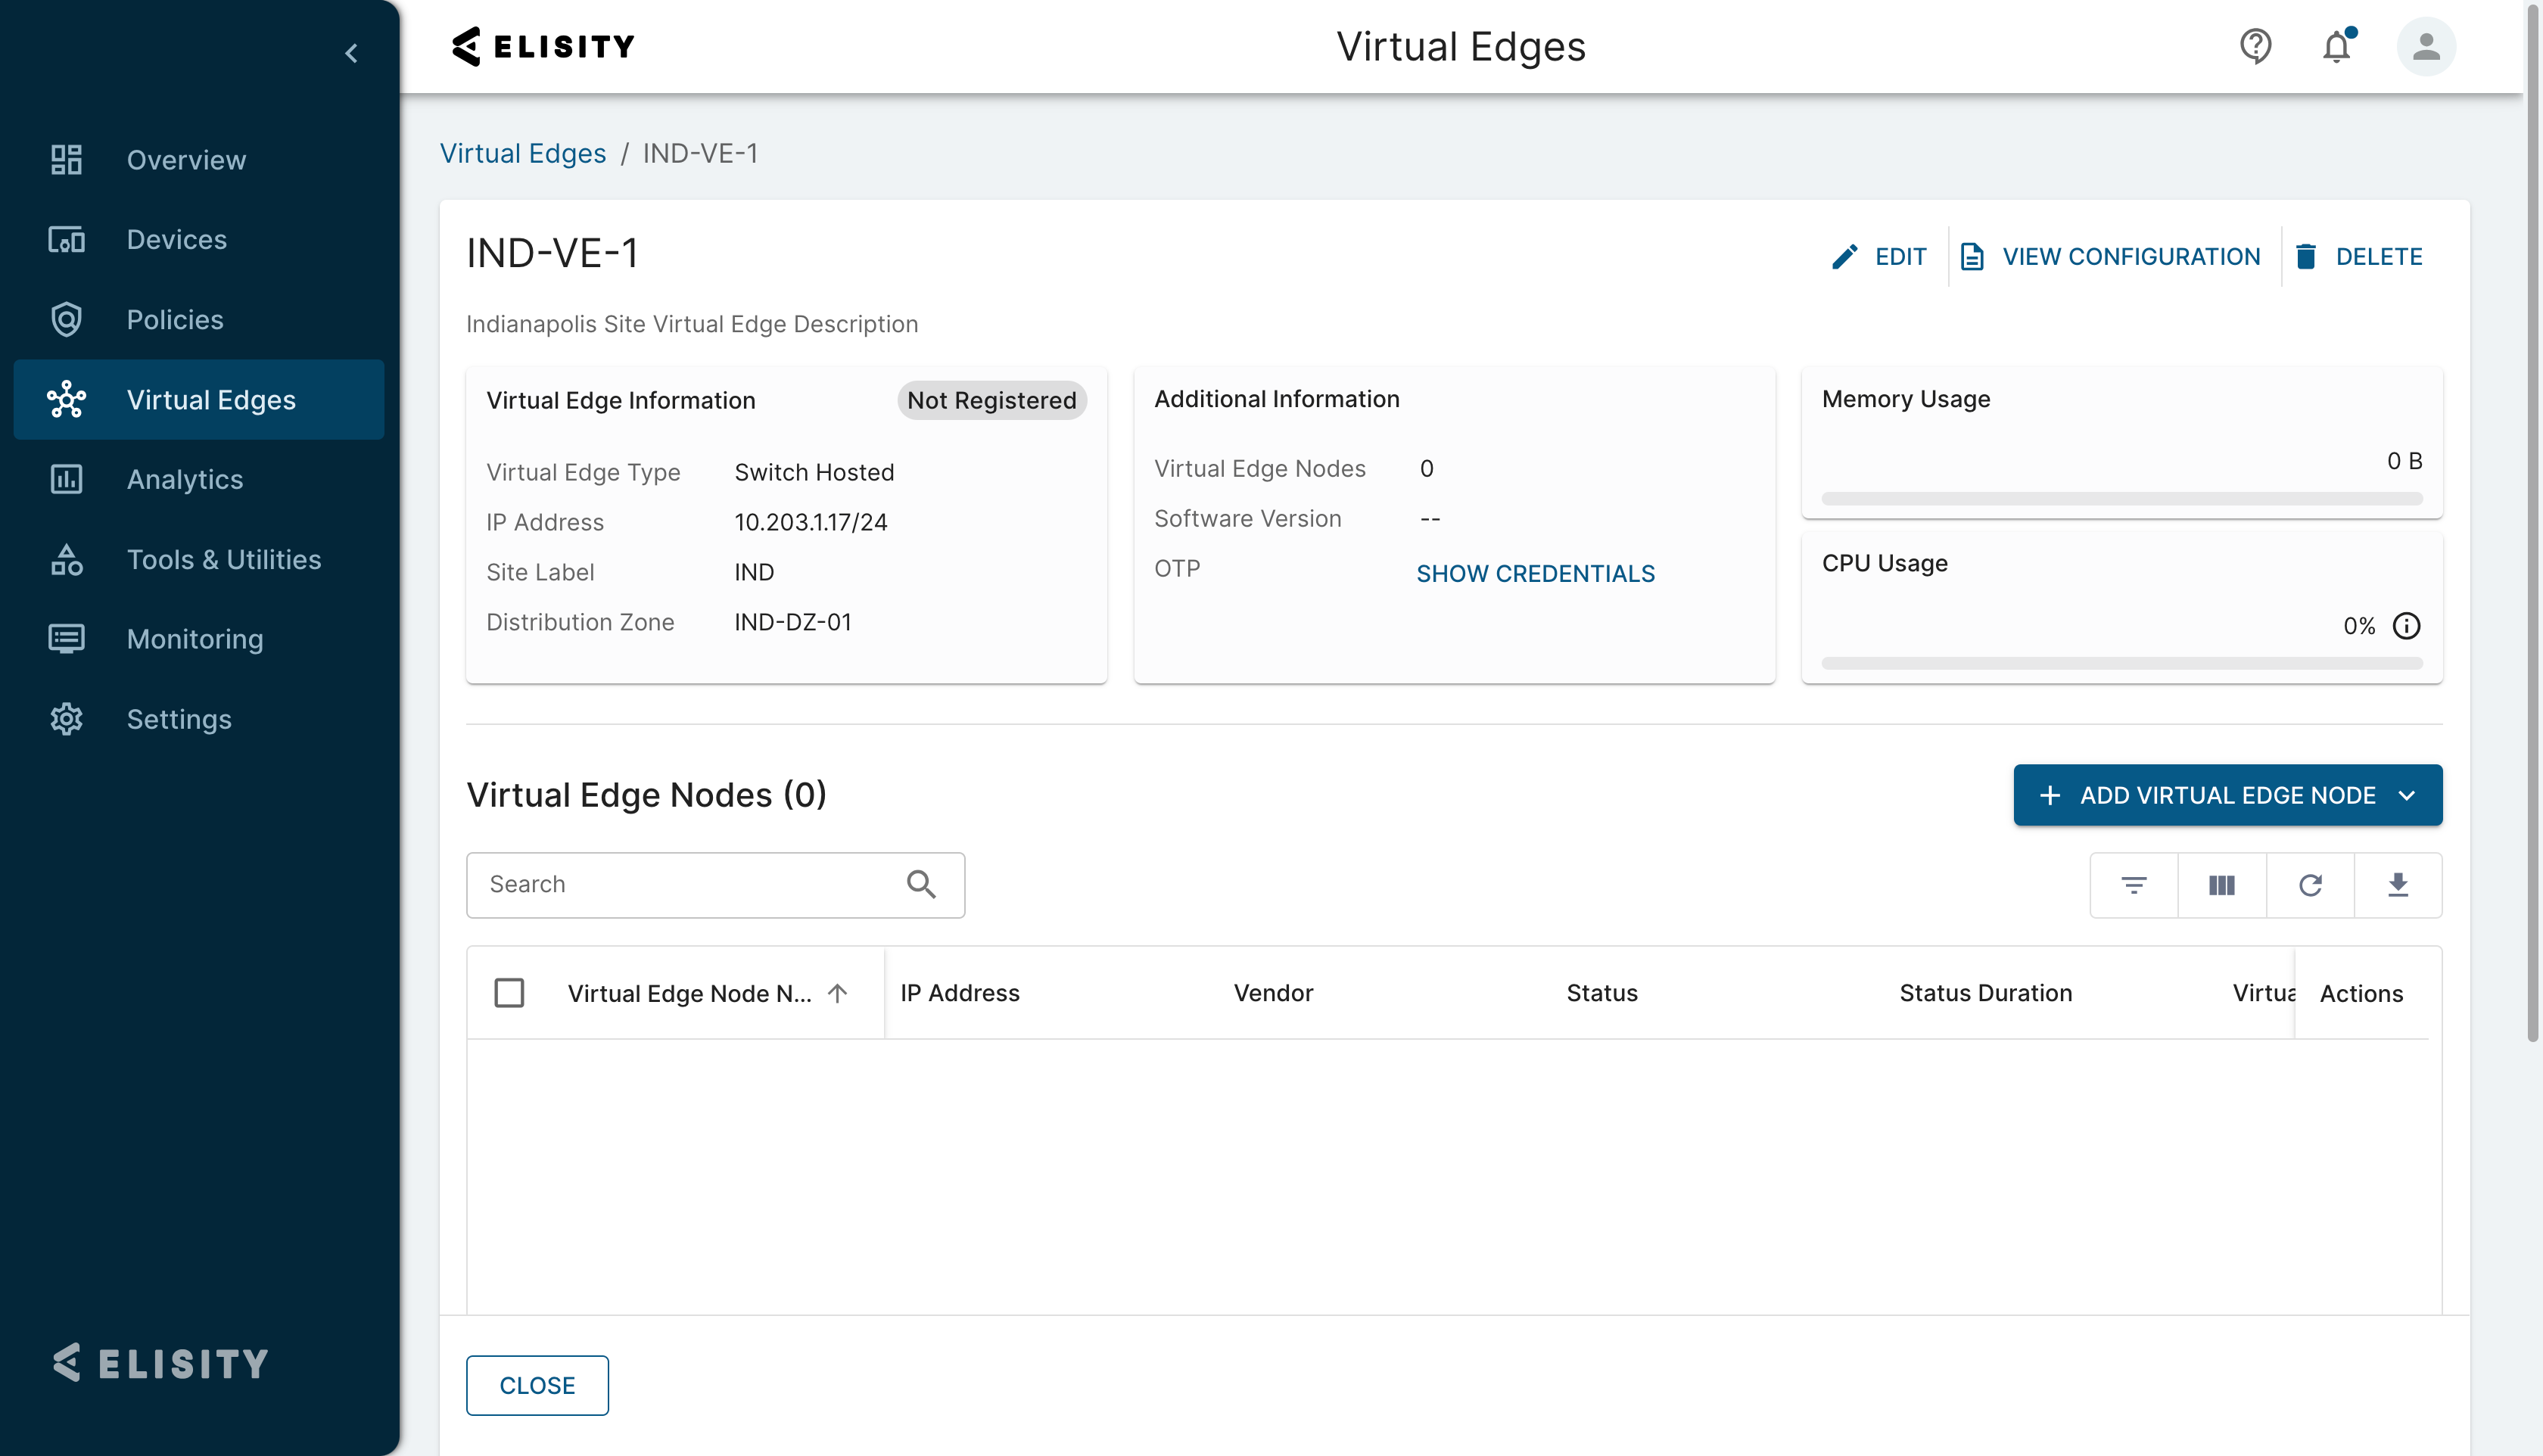The height and width of the screenshot is (1456, 2543).
Task: Click the table filter icon
Action: pos(2133,885)
